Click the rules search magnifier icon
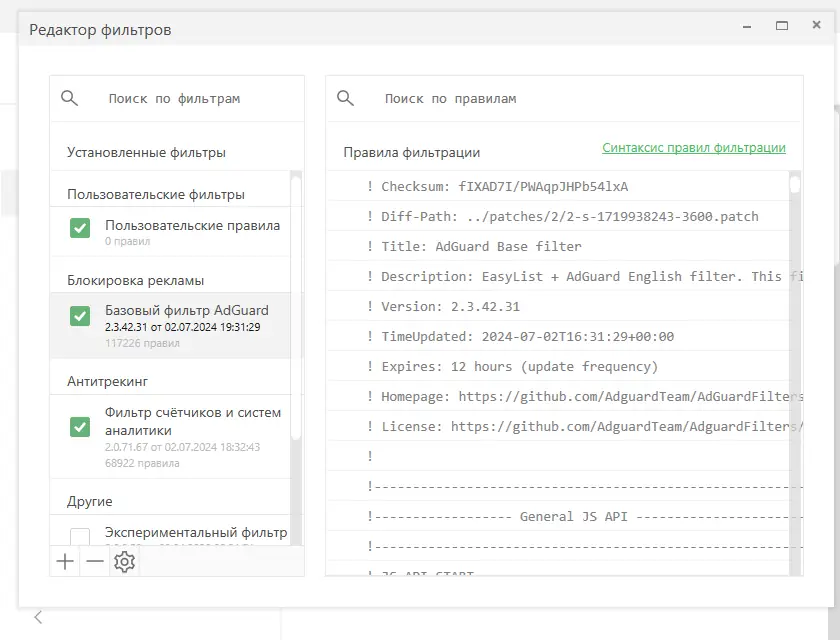This screenshot has height=640, width=840. pyautogui.click(x=346, y=98)
